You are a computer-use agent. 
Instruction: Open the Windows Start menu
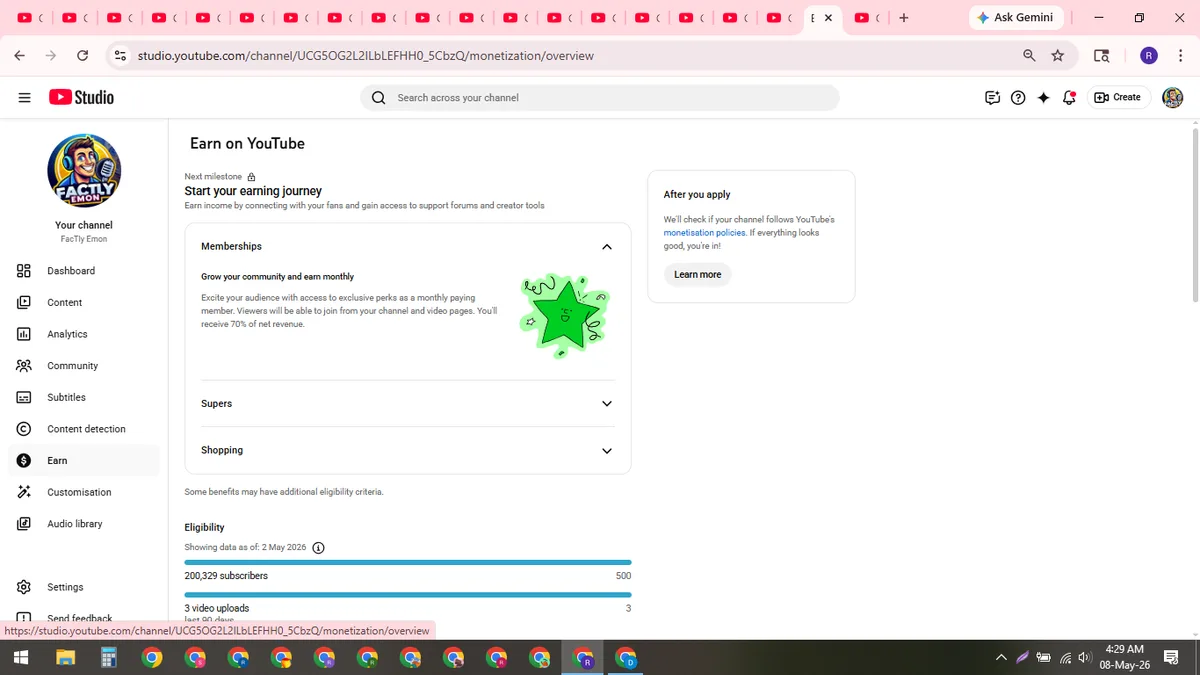[20, 657]
